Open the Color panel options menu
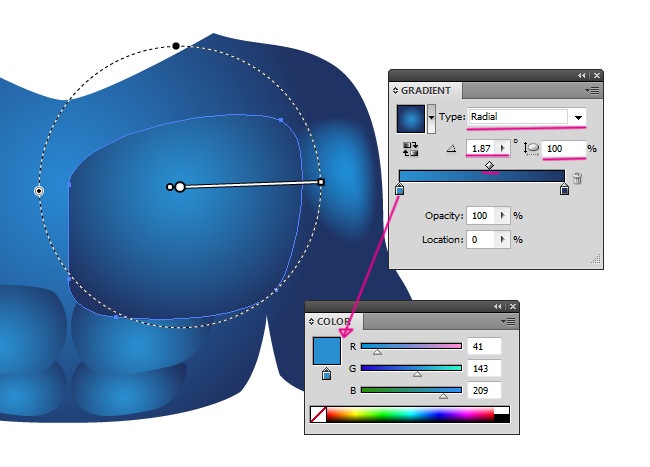 tap(510, 322)
